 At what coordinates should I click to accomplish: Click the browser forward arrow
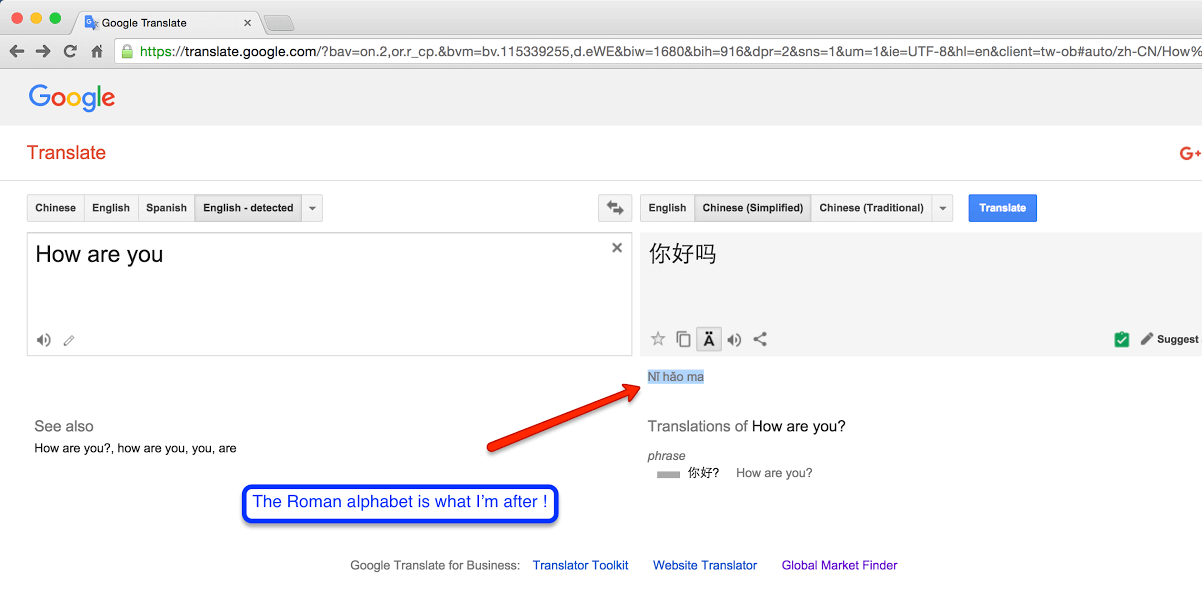tap(43, 51)
